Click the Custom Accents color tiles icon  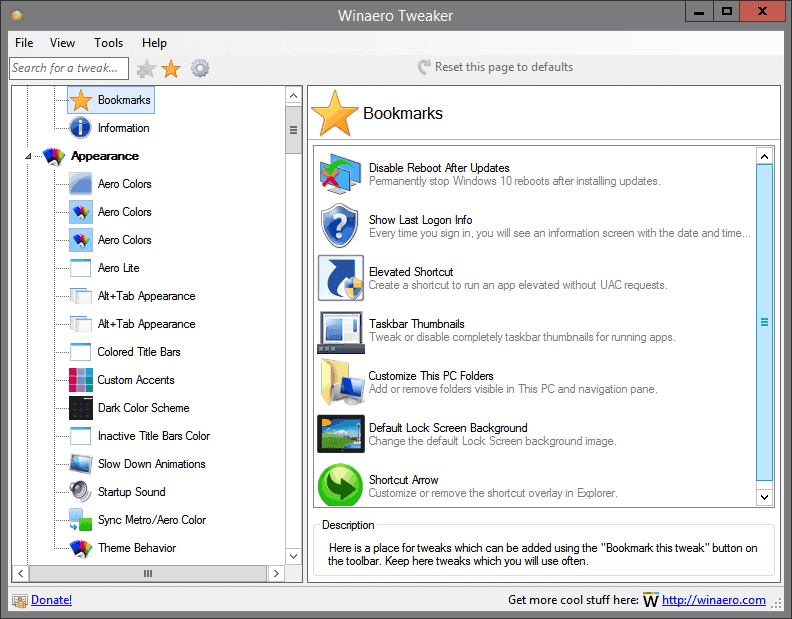pos(81,380)
